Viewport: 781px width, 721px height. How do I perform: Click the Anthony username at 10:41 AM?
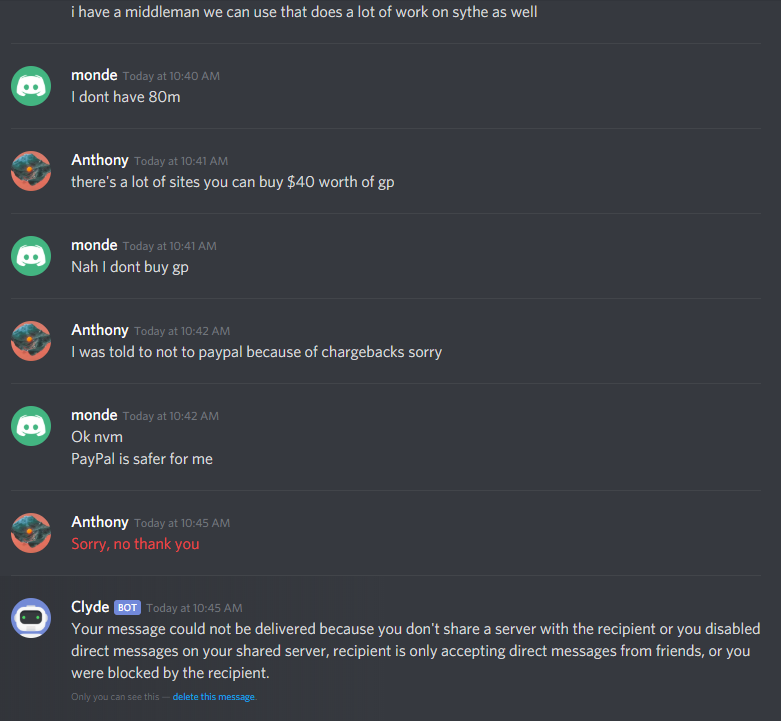pos(100,160)
